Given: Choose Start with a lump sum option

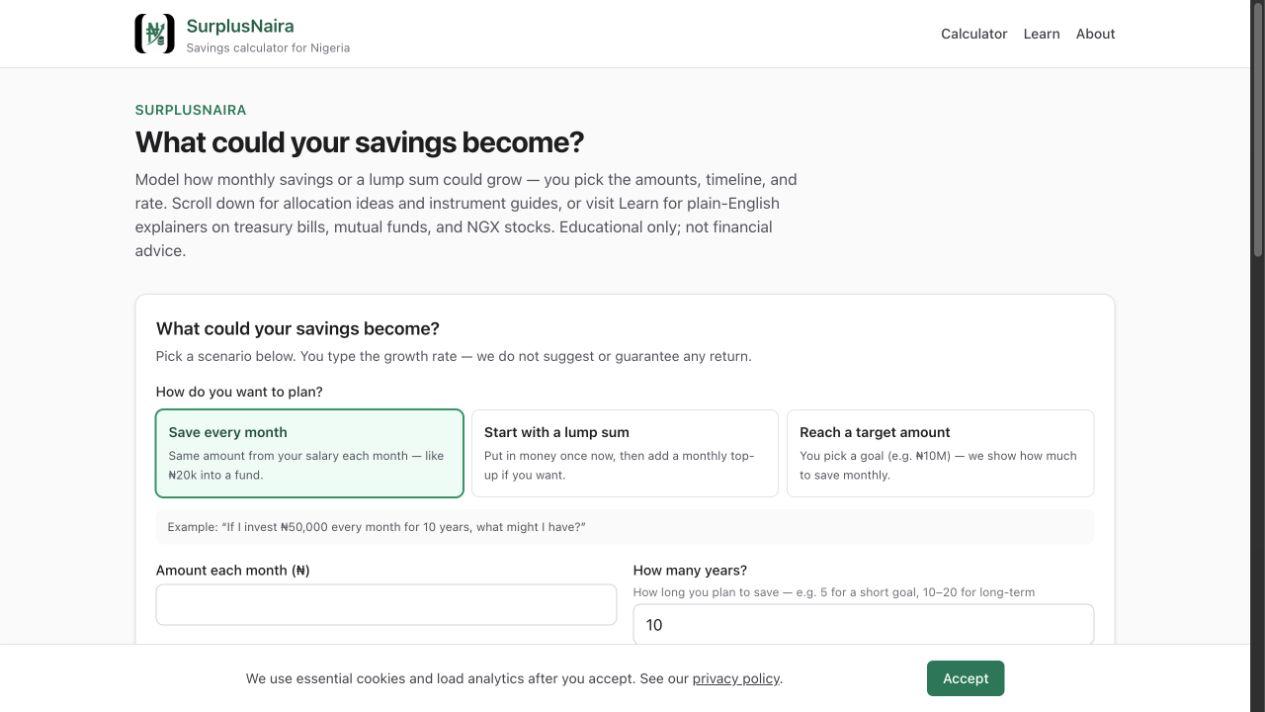Looking at the screenshot, I should [x=625, y=453].
